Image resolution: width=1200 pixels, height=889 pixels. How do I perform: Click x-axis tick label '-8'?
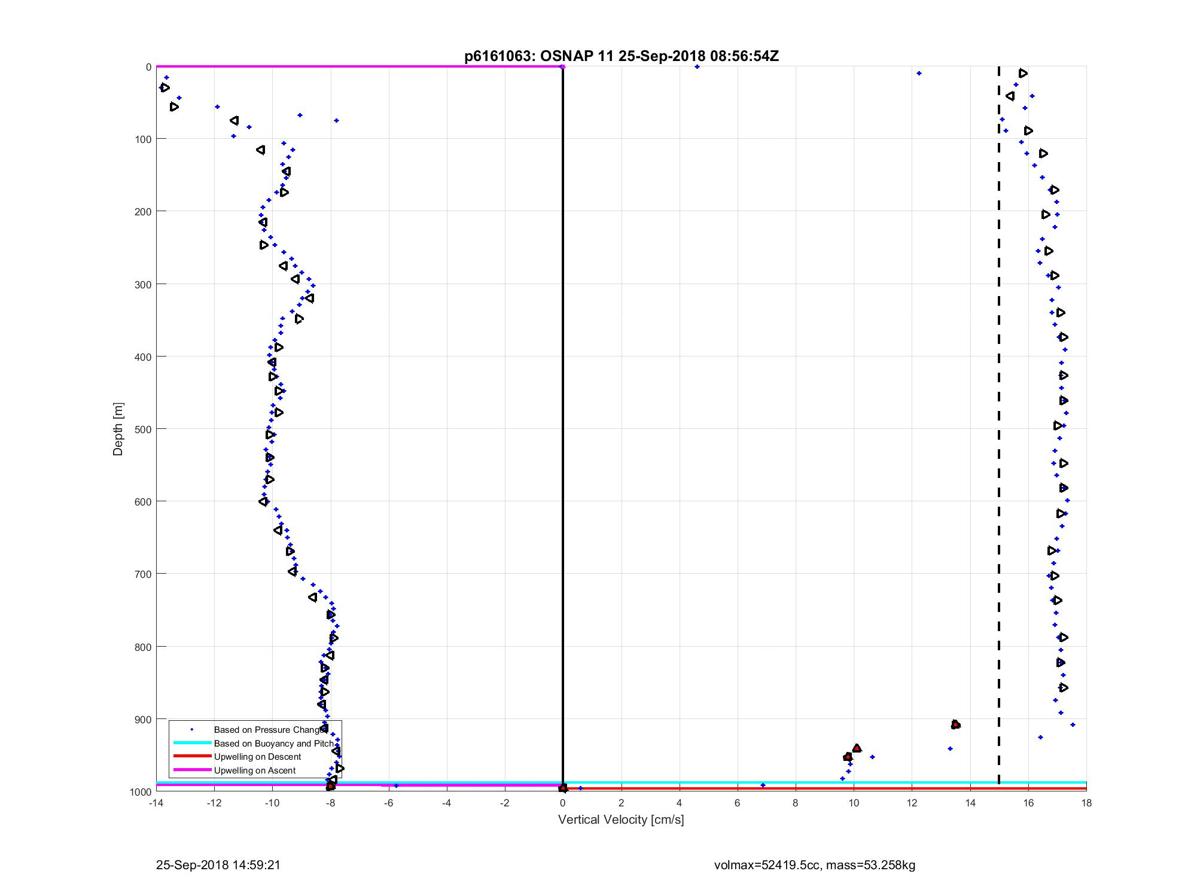click(330, 802)
